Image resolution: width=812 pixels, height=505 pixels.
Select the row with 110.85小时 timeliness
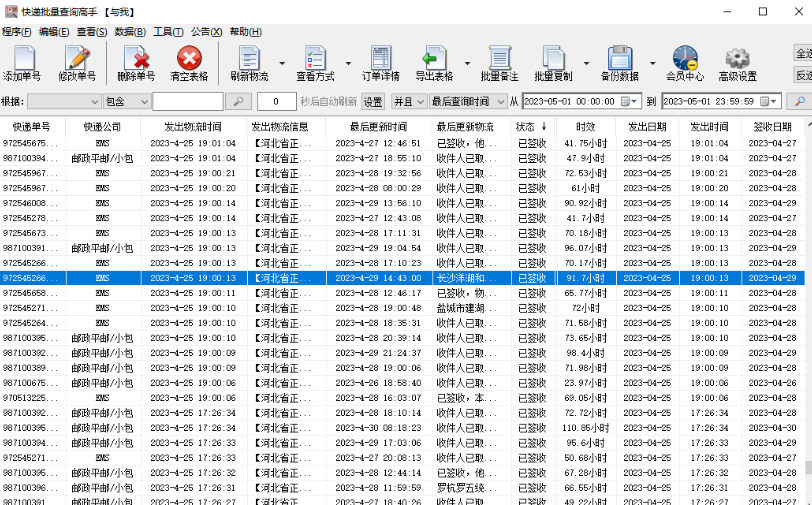(402, 428)
